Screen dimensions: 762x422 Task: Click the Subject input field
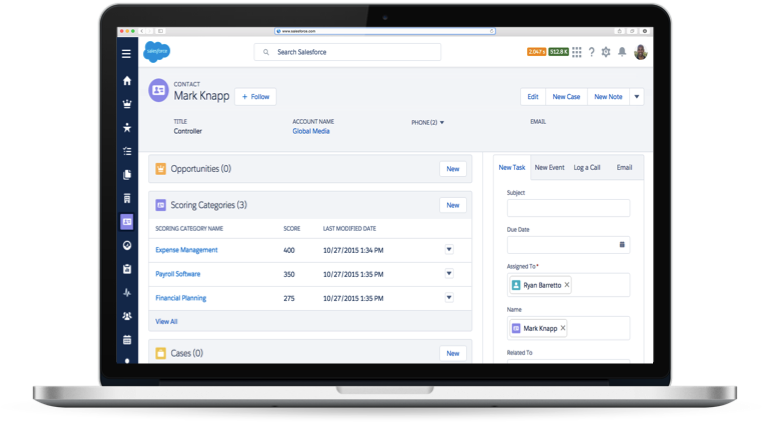point(568,208)
